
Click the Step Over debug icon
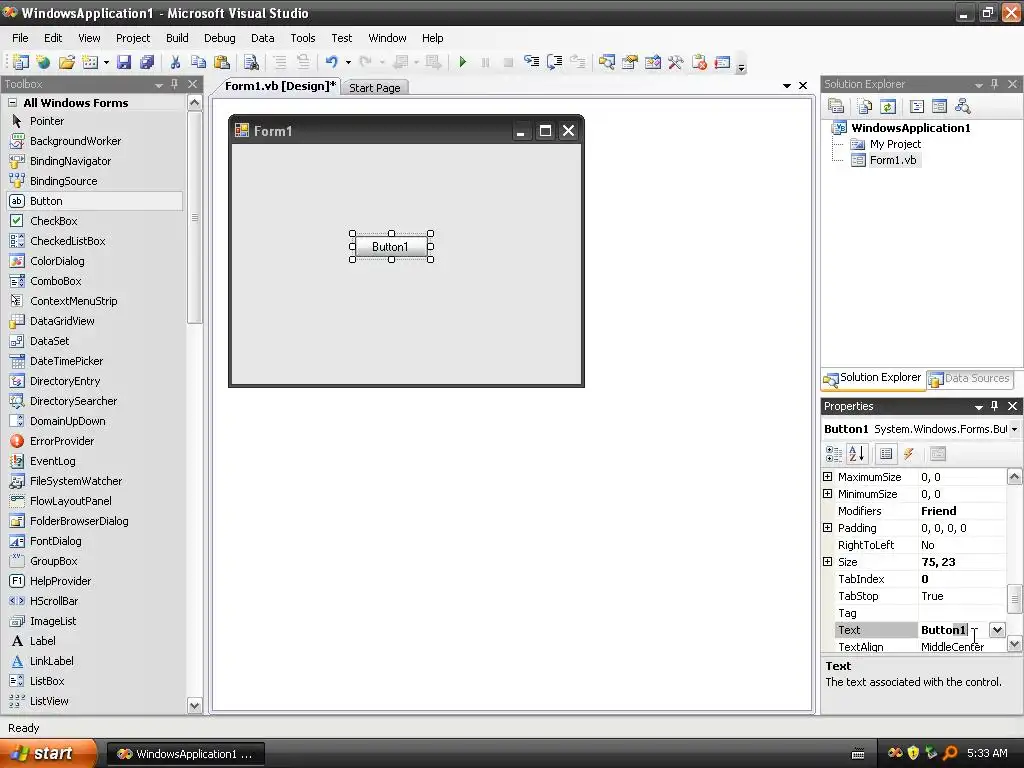554,62
